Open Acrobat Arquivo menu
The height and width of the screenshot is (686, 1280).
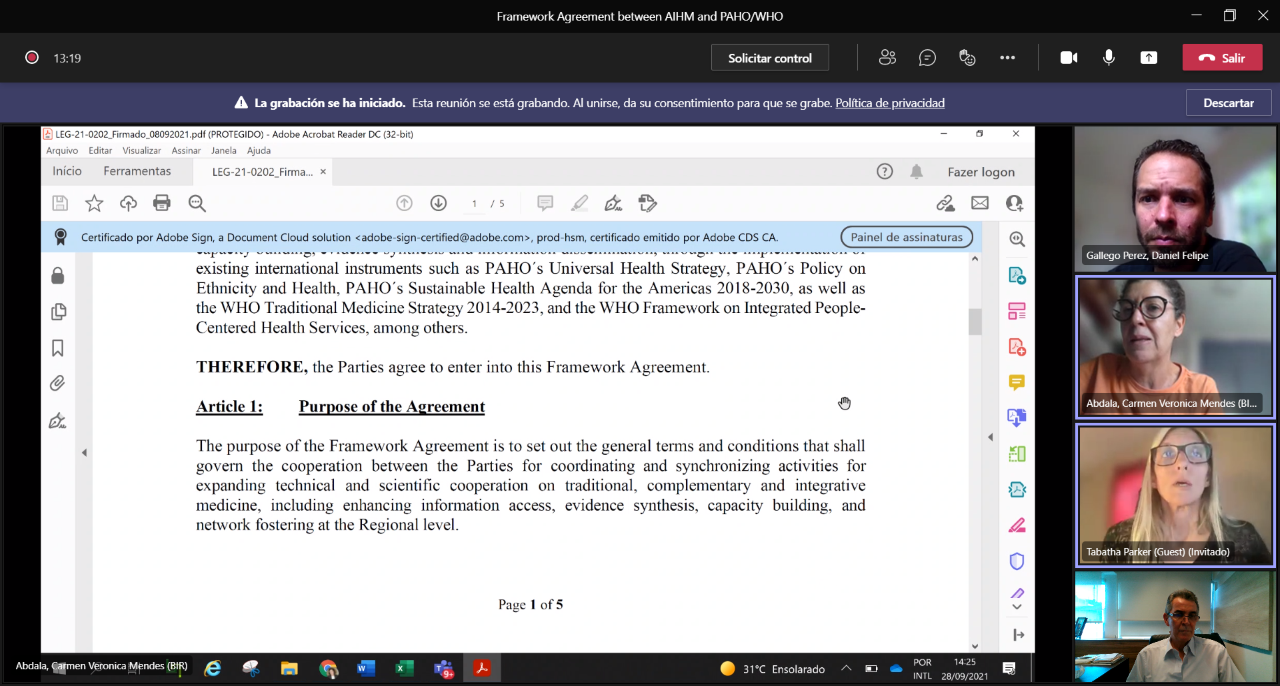[62, 151]
